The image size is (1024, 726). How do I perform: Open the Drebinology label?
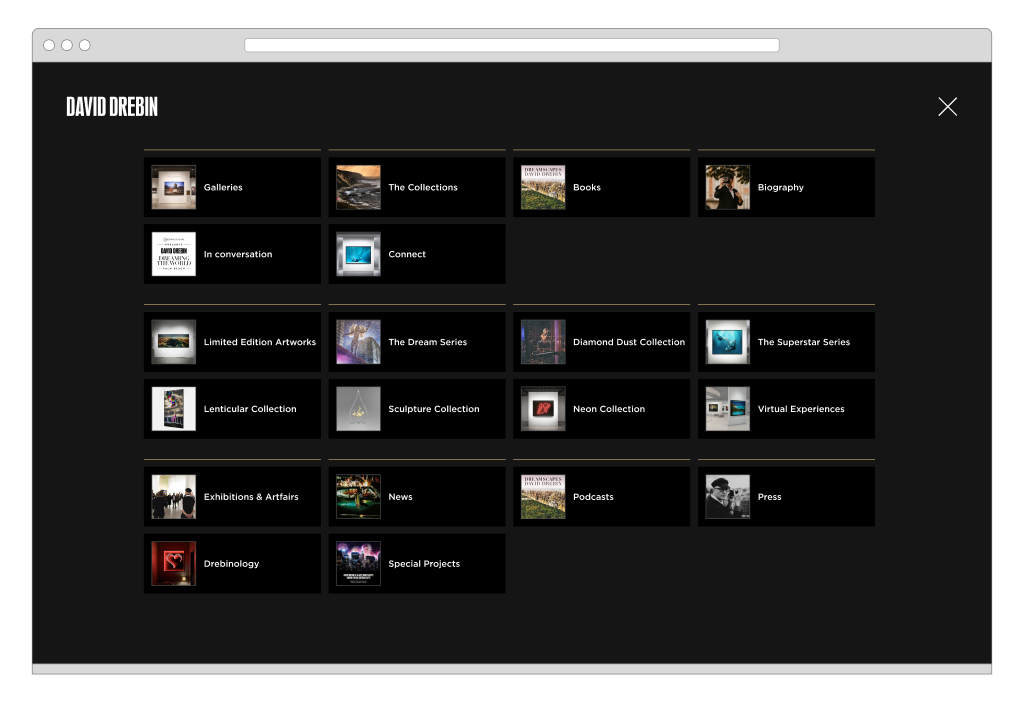coord(231,564)
